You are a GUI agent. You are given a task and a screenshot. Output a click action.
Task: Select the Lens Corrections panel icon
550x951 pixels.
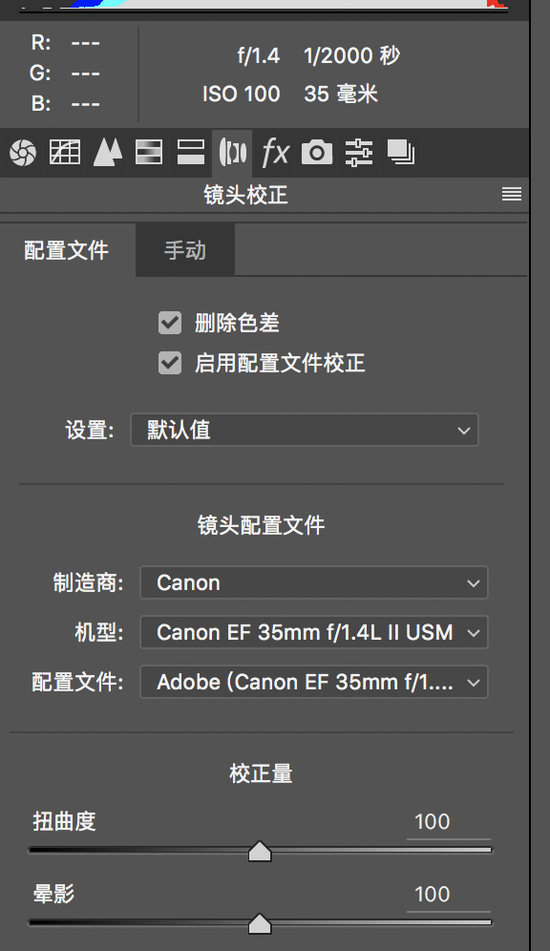click(232, 152)
